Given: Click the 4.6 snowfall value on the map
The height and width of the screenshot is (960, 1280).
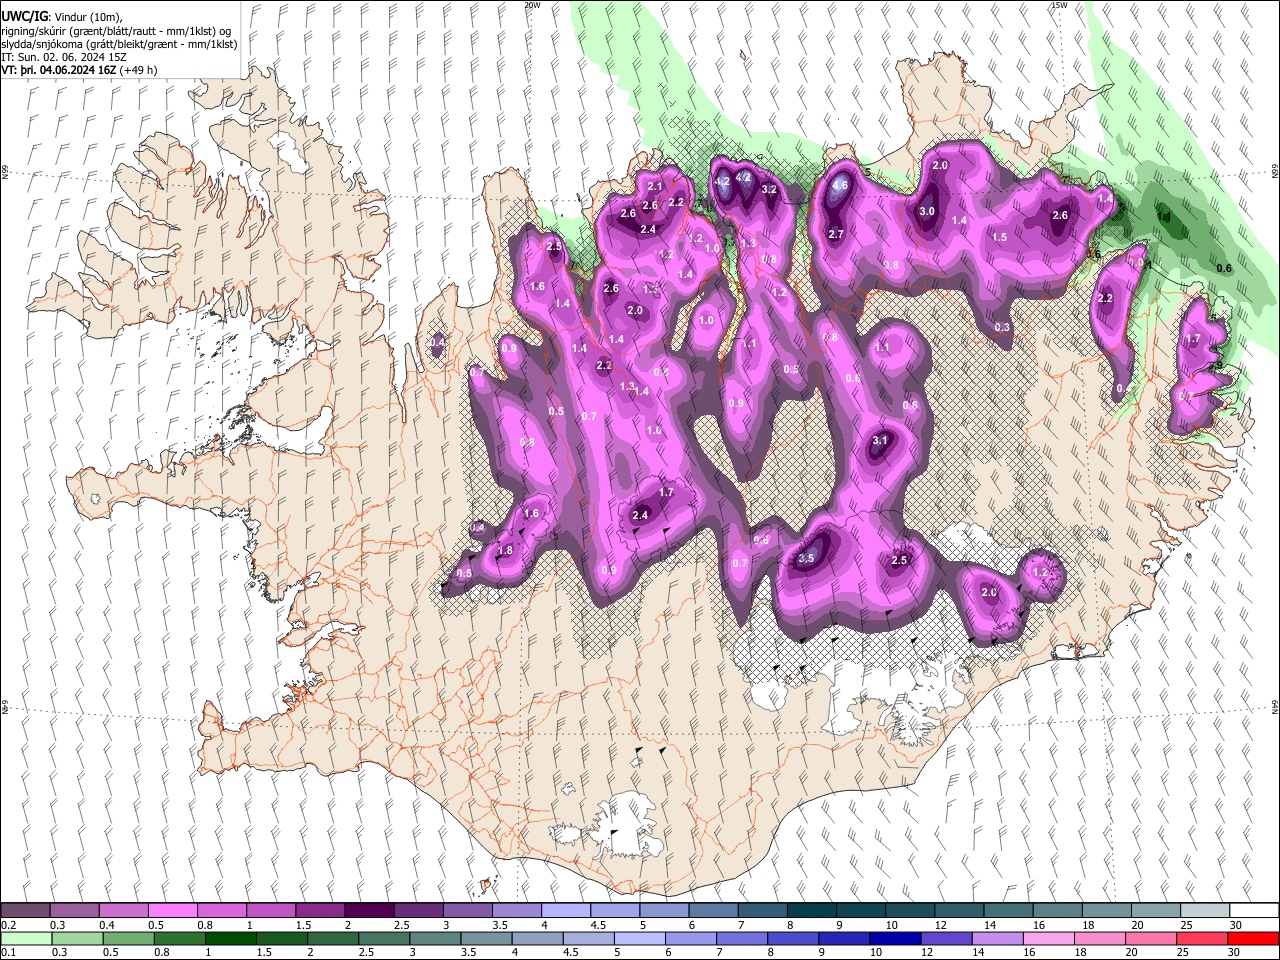Looking at the screenshot, I should 840,185.
